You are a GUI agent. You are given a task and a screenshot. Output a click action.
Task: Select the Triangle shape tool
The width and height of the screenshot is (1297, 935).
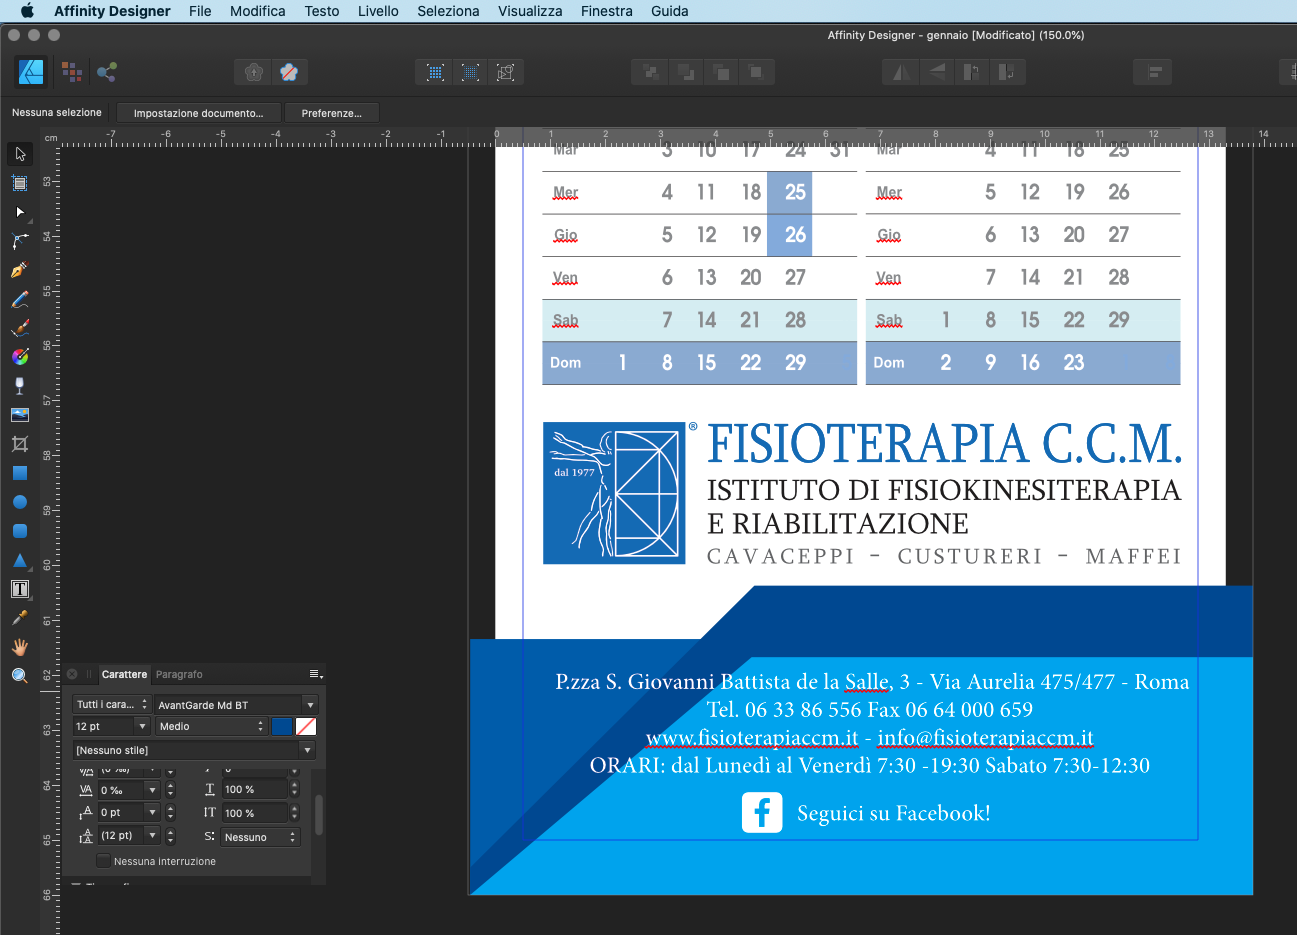click(x=20, y=560)
